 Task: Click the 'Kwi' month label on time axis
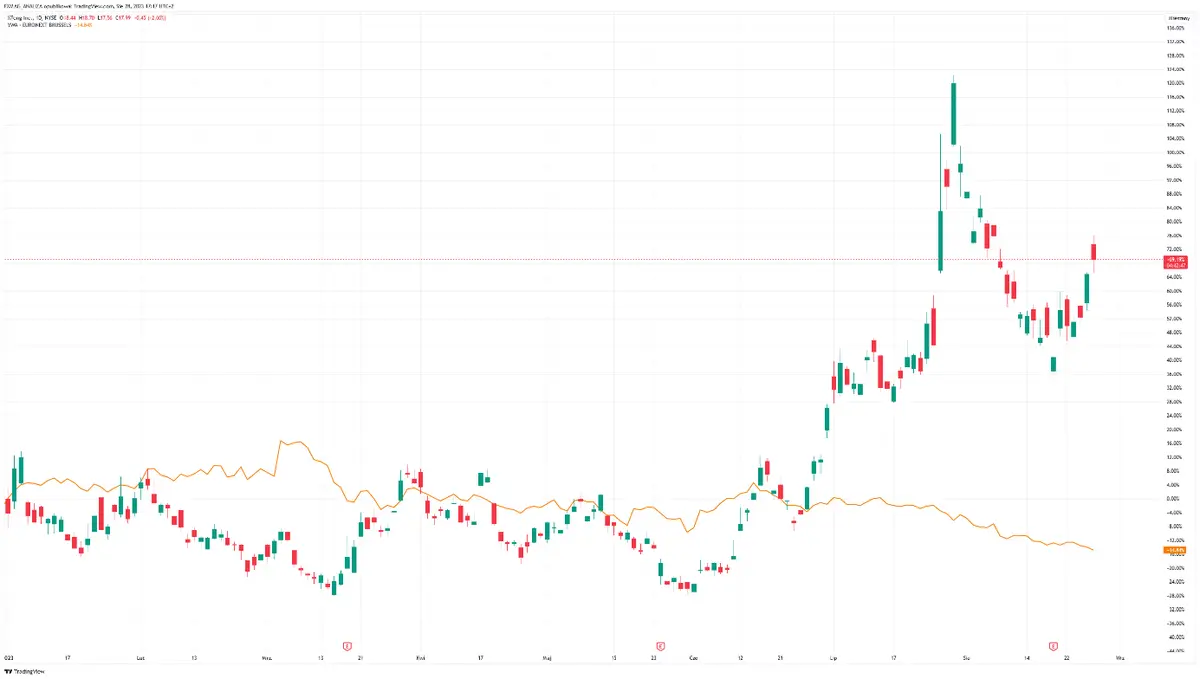point(420,659)
